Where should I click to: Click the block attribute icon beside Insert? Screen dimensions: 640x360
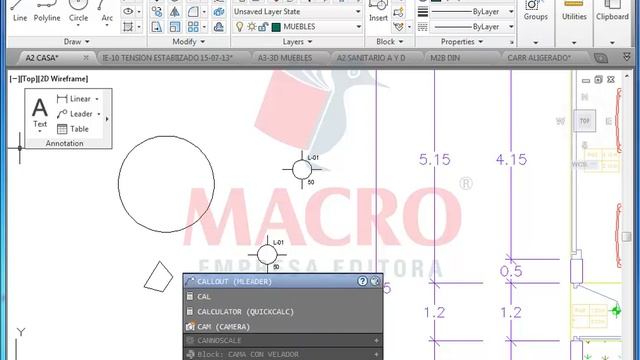[398, 12]
